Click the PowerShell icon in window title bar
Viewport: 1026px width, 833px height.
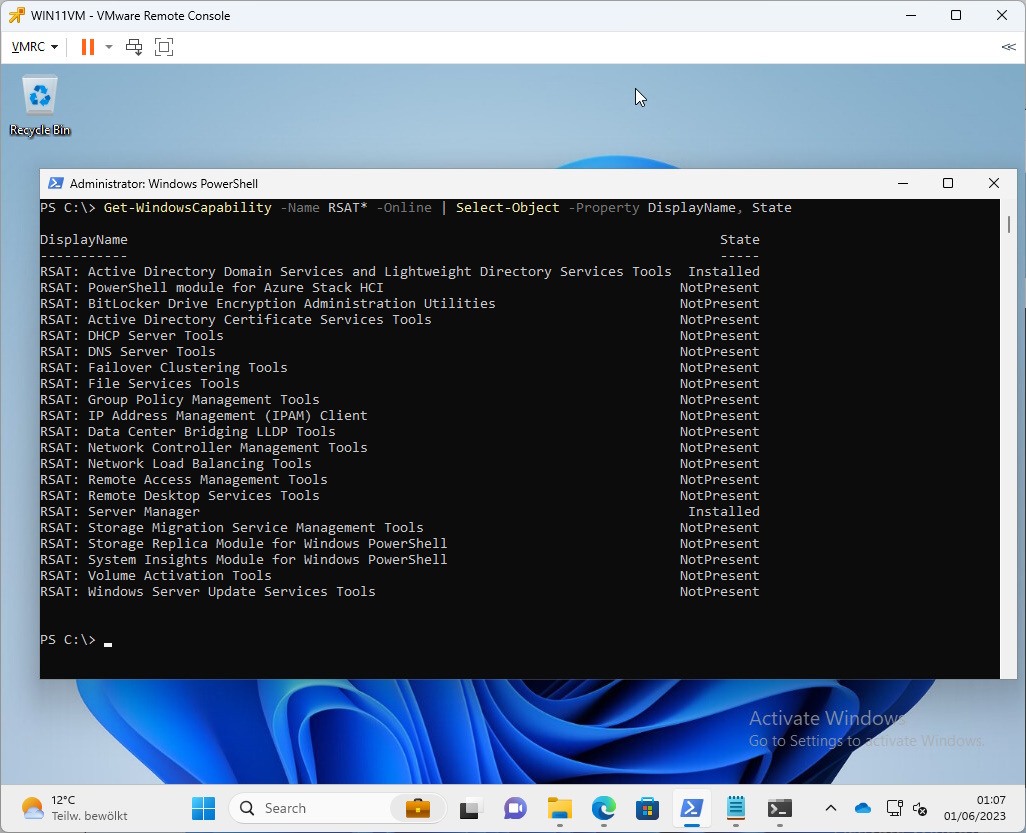tap(56, 183)
